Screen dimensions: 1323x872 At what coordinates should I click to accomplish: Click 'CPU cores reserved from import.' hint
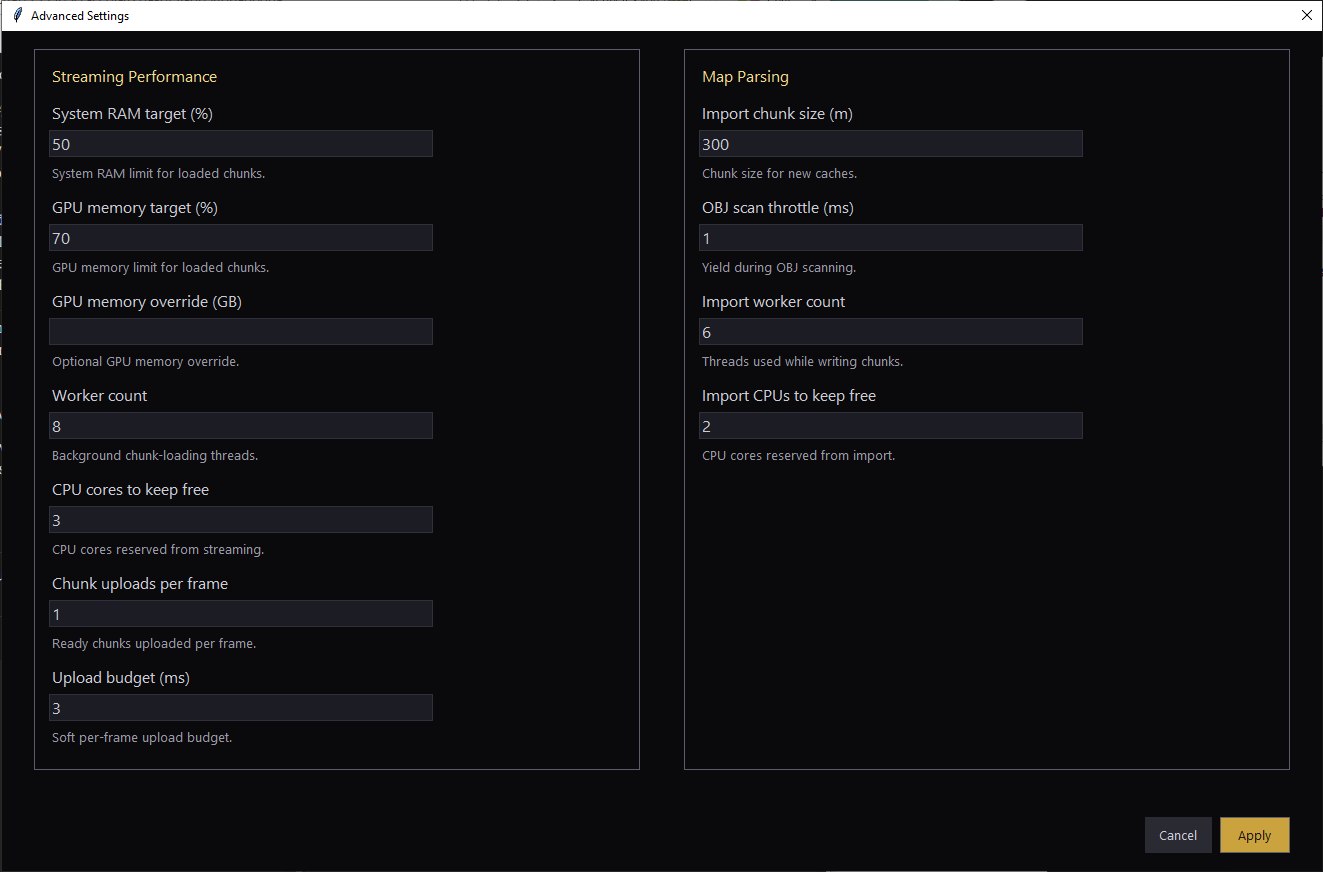[798, 456]
